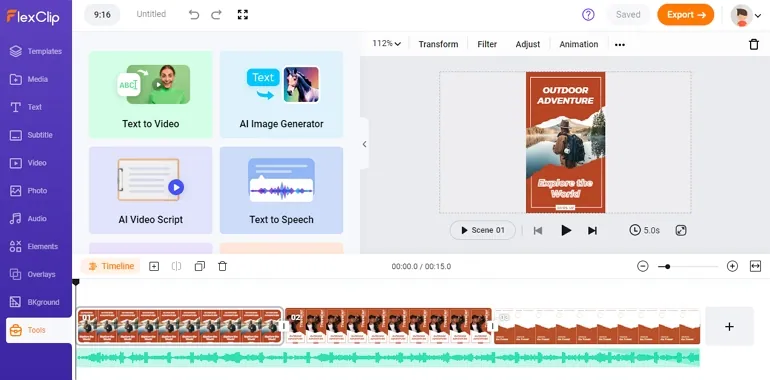
Task: Click the 00:00.0 / 00:15.0 time display
Action: coord(421,267)
